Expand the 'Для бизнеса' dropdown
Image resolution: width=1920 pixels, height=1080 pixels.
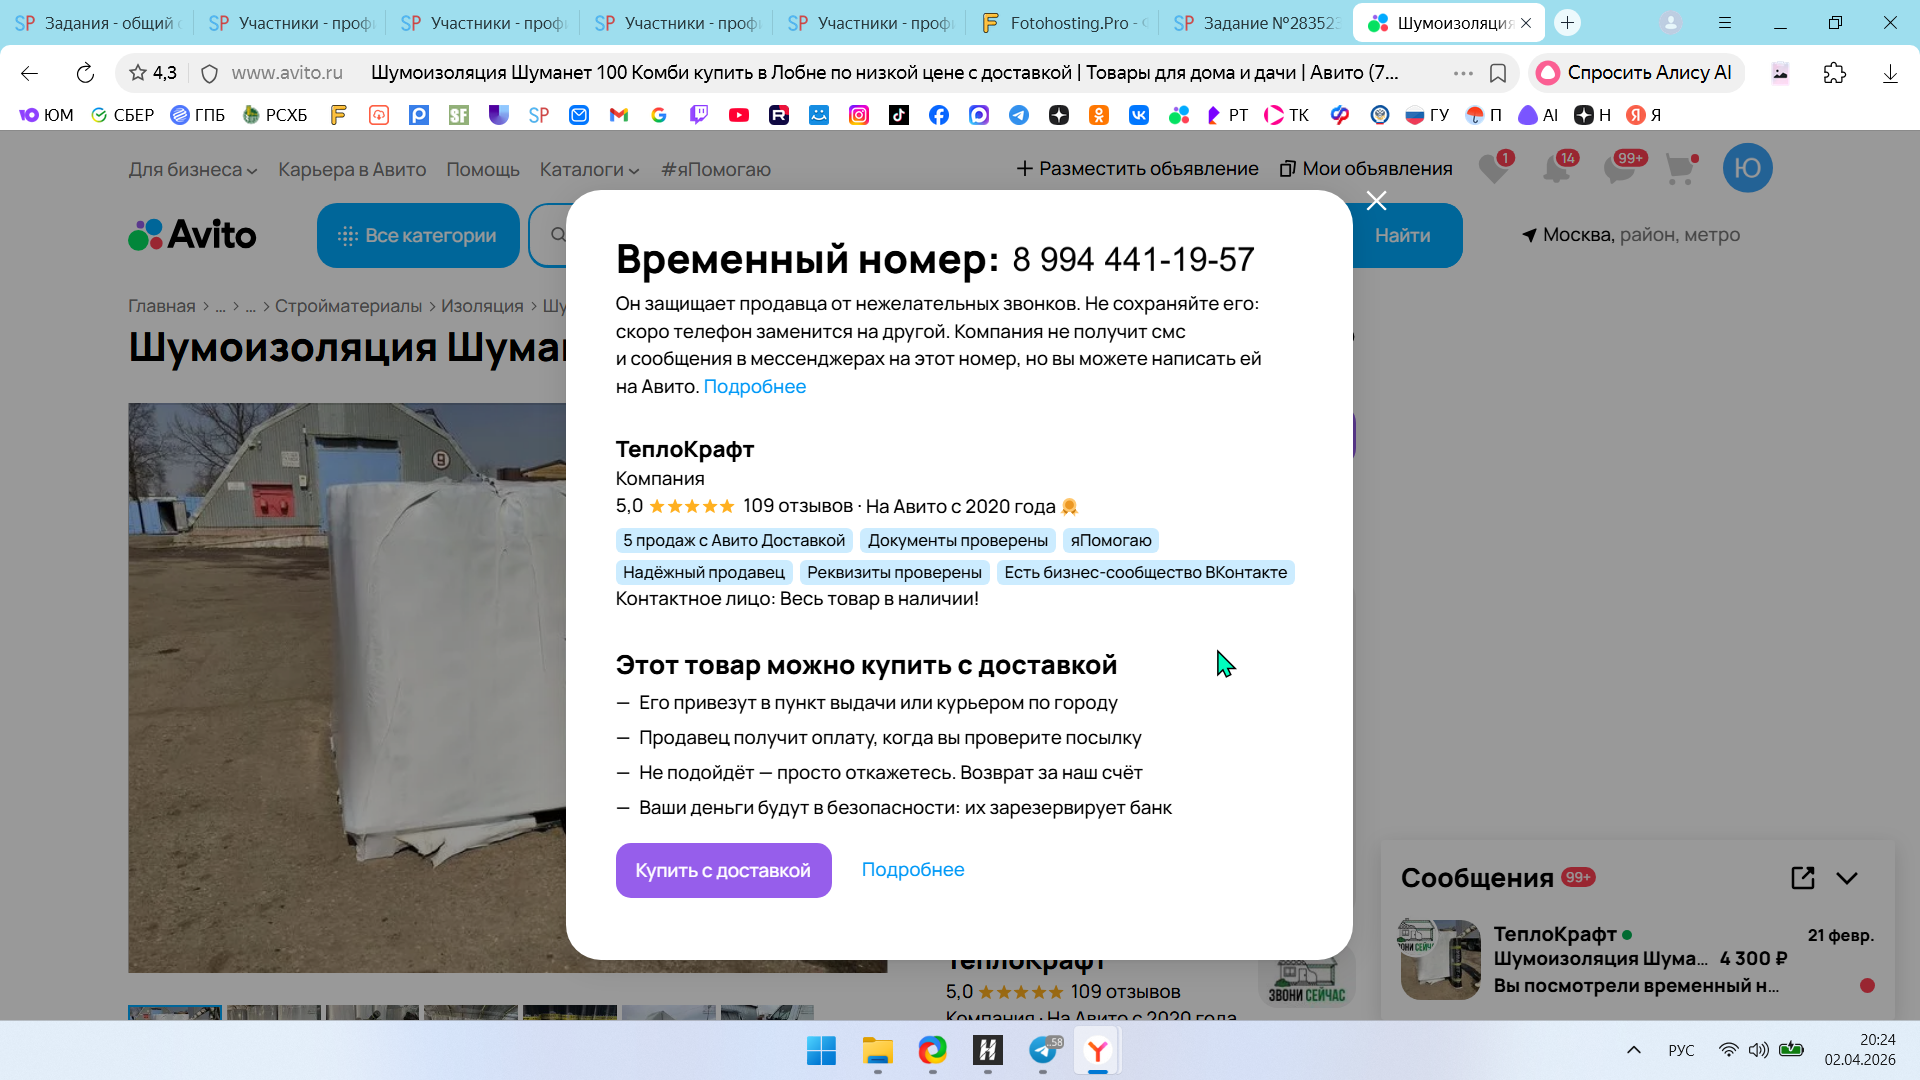coord(192,170)
